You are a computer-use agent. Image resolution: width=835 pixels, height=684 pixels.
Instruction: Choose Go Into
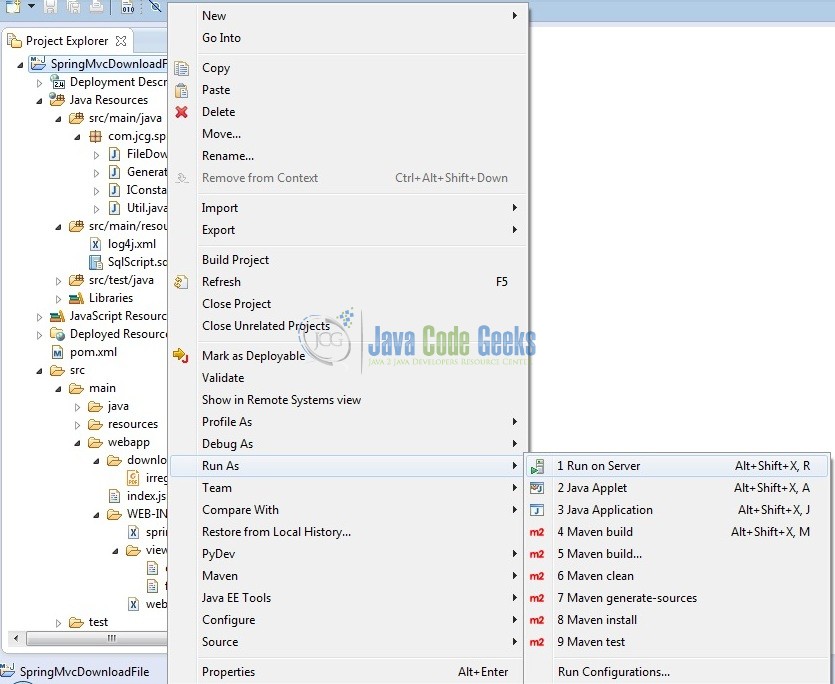(348, 38)
